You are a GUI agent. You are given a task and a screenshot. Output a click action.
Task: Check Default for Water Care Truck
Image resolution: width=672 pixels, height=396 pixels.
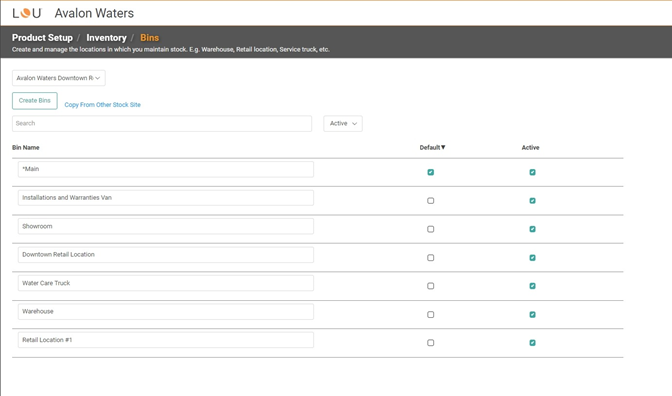coord(431,286)
